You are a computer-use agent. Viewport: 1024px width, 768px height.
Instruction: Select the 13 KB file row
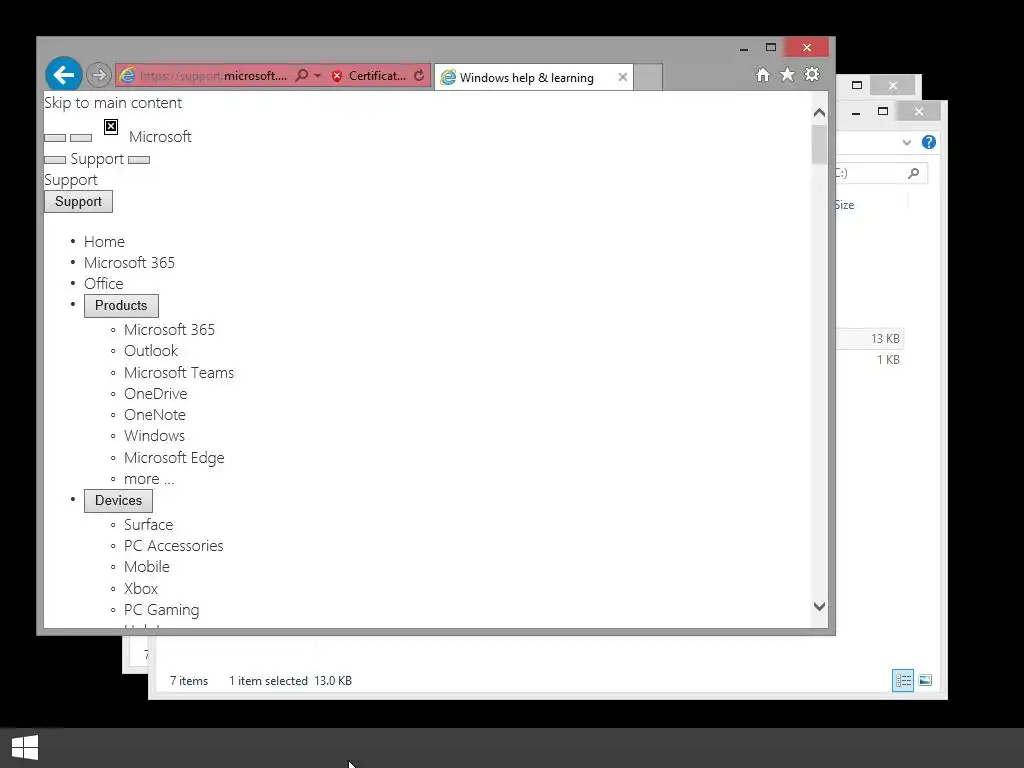pyautogui.click(x=870, y=339)
